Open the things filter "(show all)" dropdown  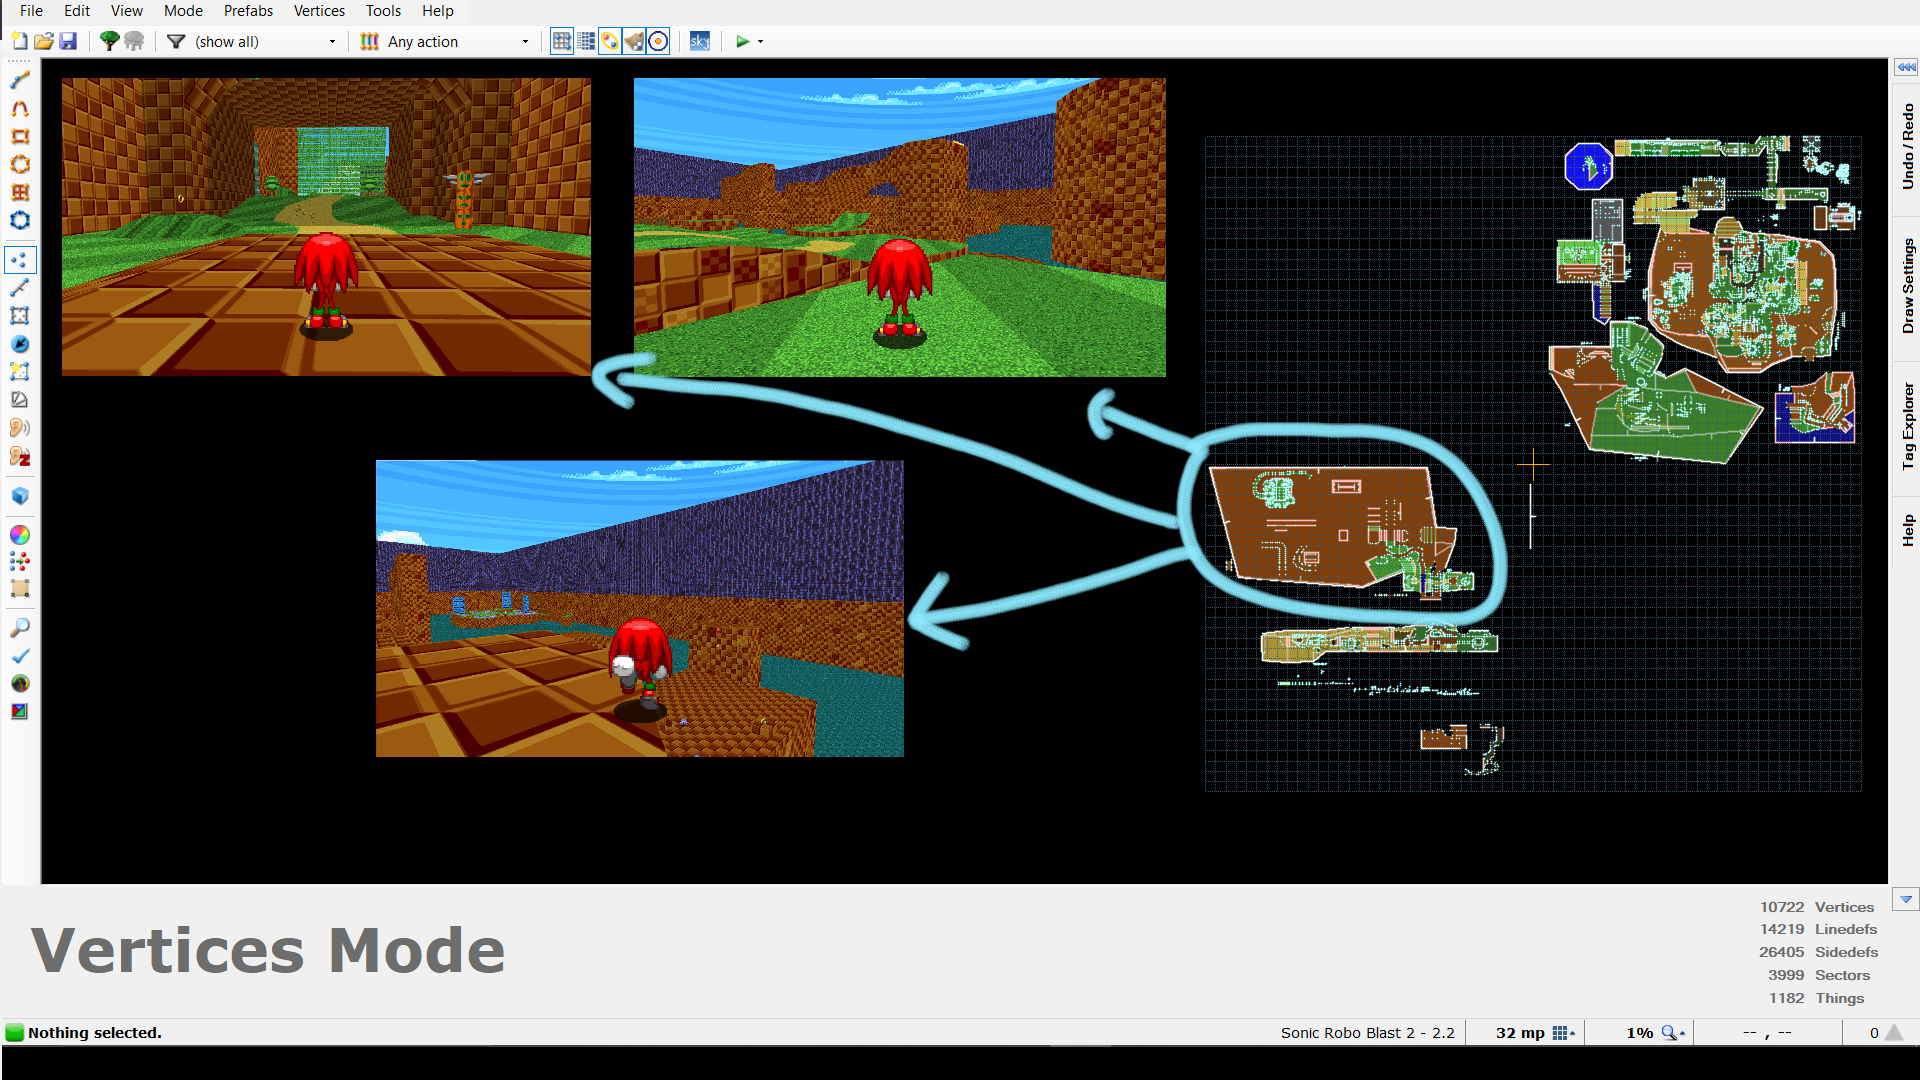pyautogui.click(x=265, y=41)
